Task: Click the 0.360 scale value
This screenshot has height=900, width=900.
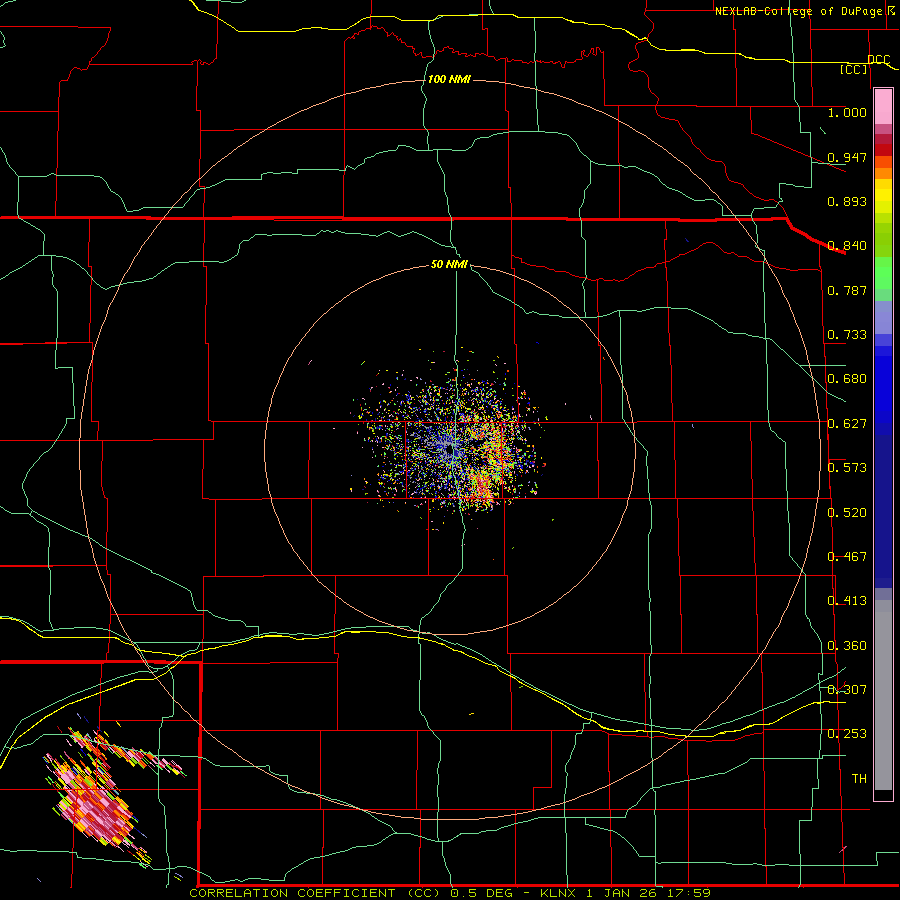Action: coord(847,646)
